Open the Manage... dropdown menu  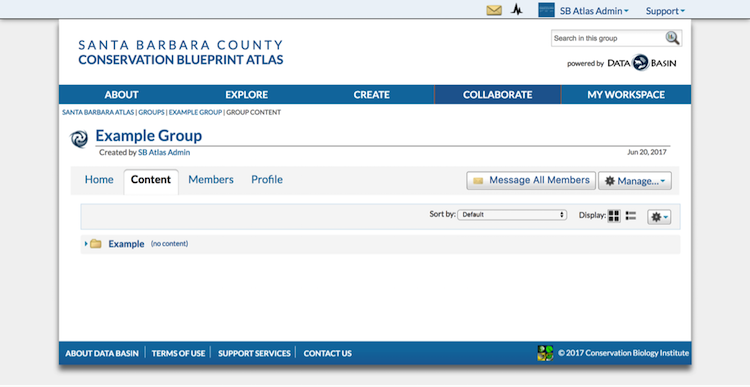tap(635, 181)
